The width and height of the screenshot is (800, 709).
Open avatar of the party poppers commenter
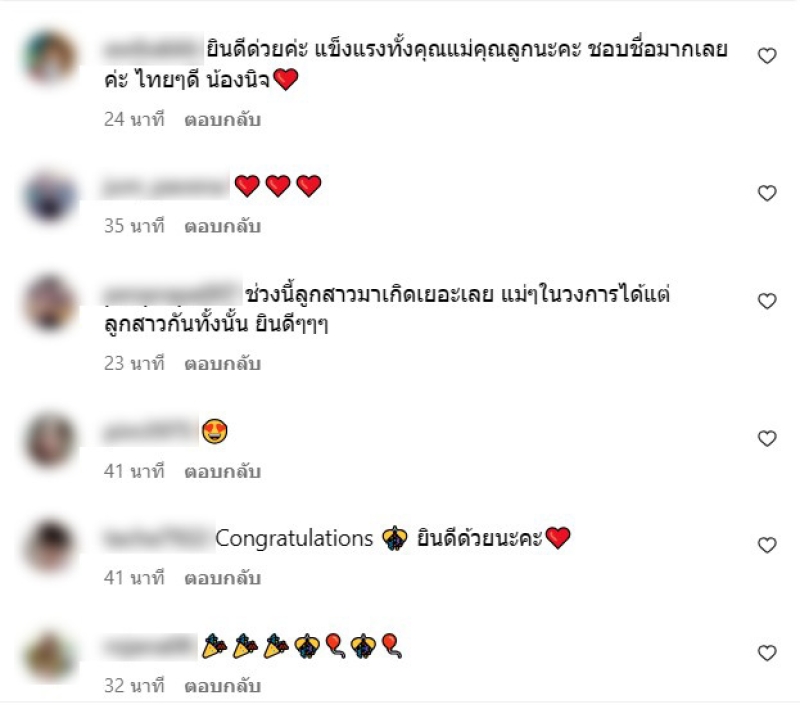pyautogui.click(x=49, y=655)
